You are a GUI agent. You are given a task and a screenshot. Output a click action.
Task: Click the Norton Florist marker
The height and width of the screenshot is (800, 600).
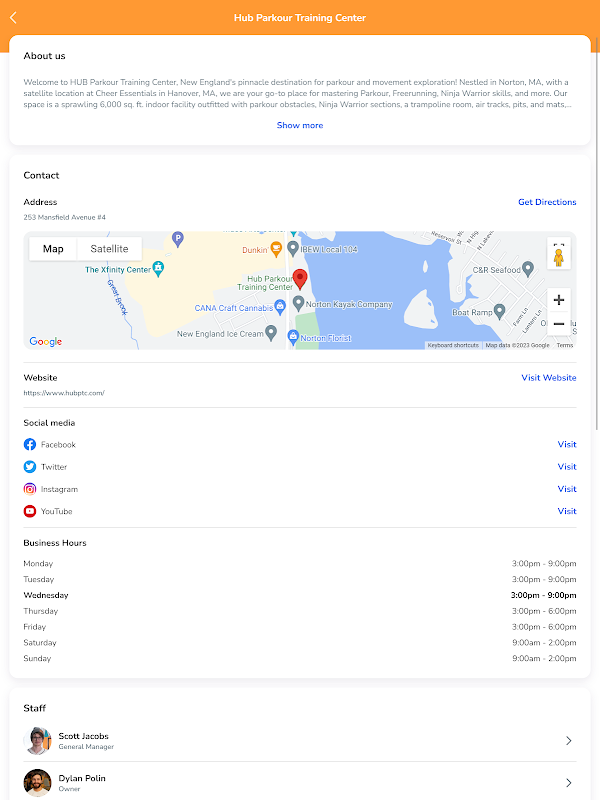[293, 337]
